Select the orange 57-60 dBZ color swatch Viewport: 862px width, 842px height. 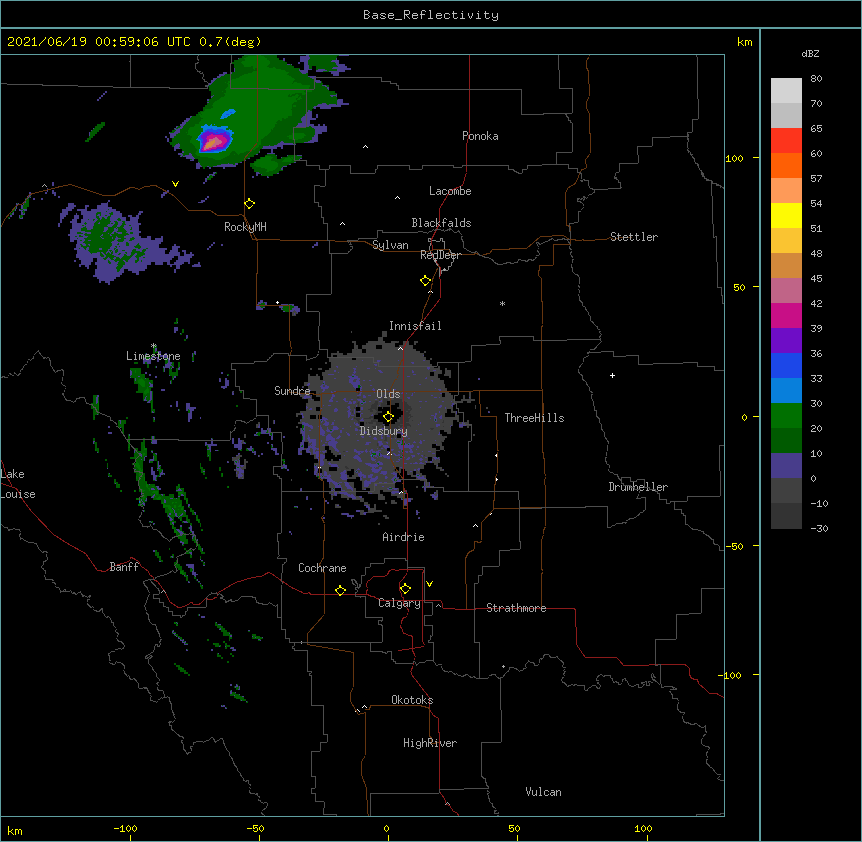pyautogui.click(x=786, y=166)
